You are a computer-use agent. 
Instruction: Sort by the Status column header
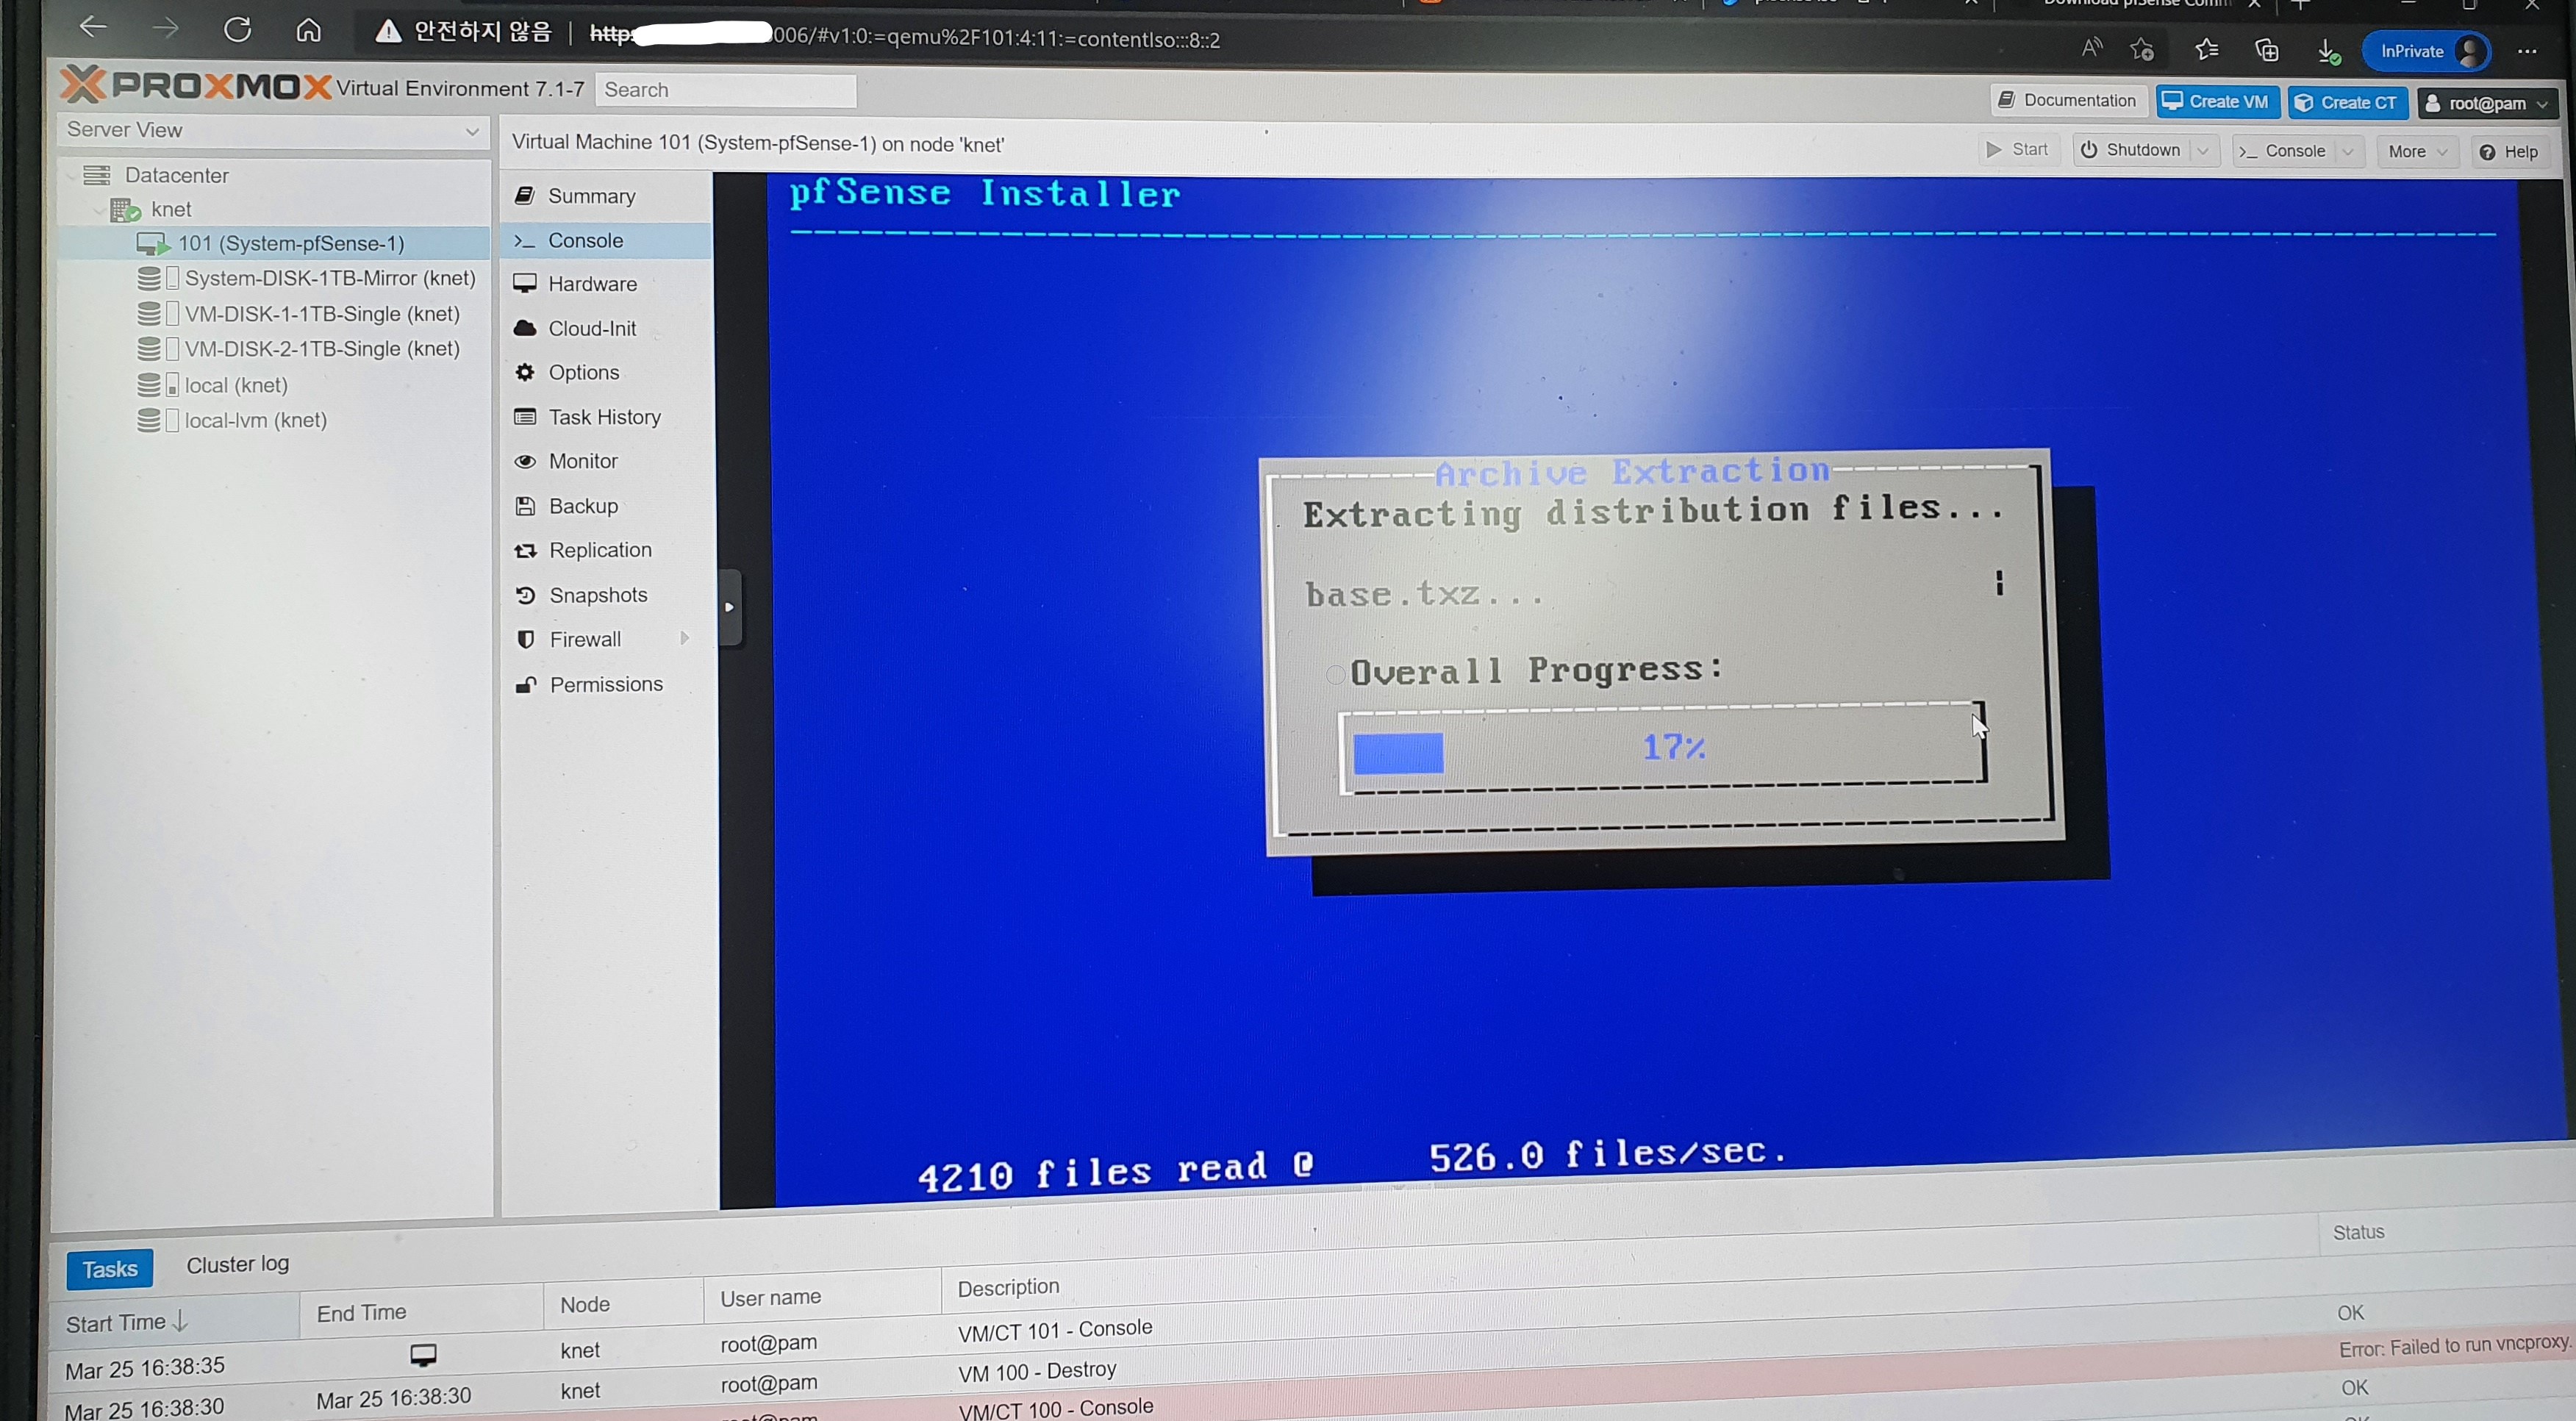point(2446,1233)
